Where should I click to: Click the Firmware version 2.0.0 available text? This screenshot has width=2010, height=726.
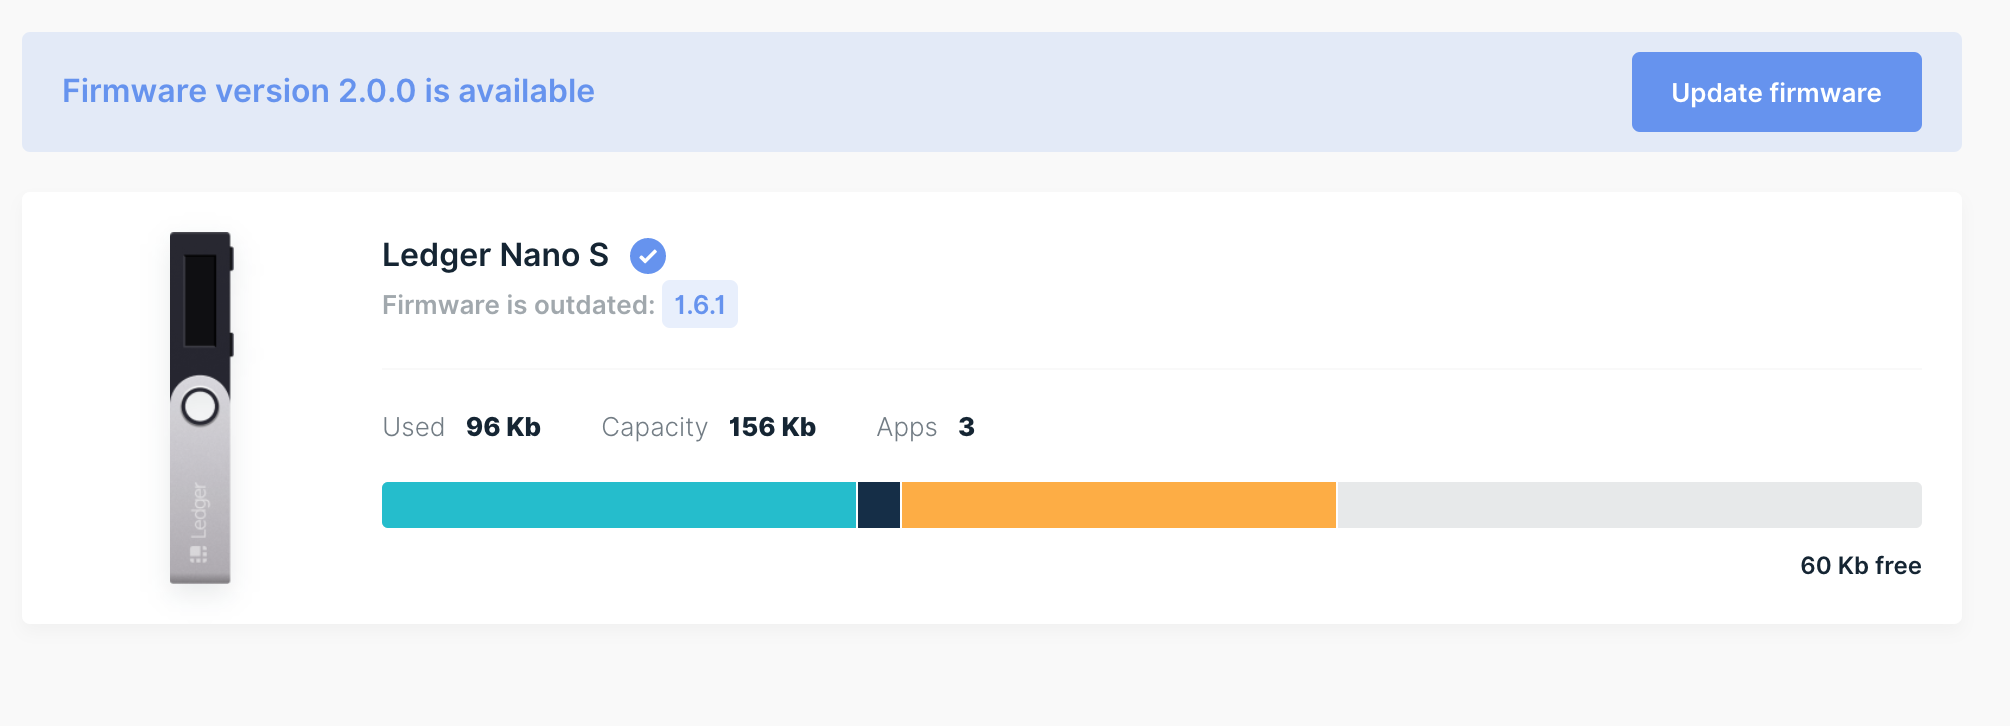[328, 91]
